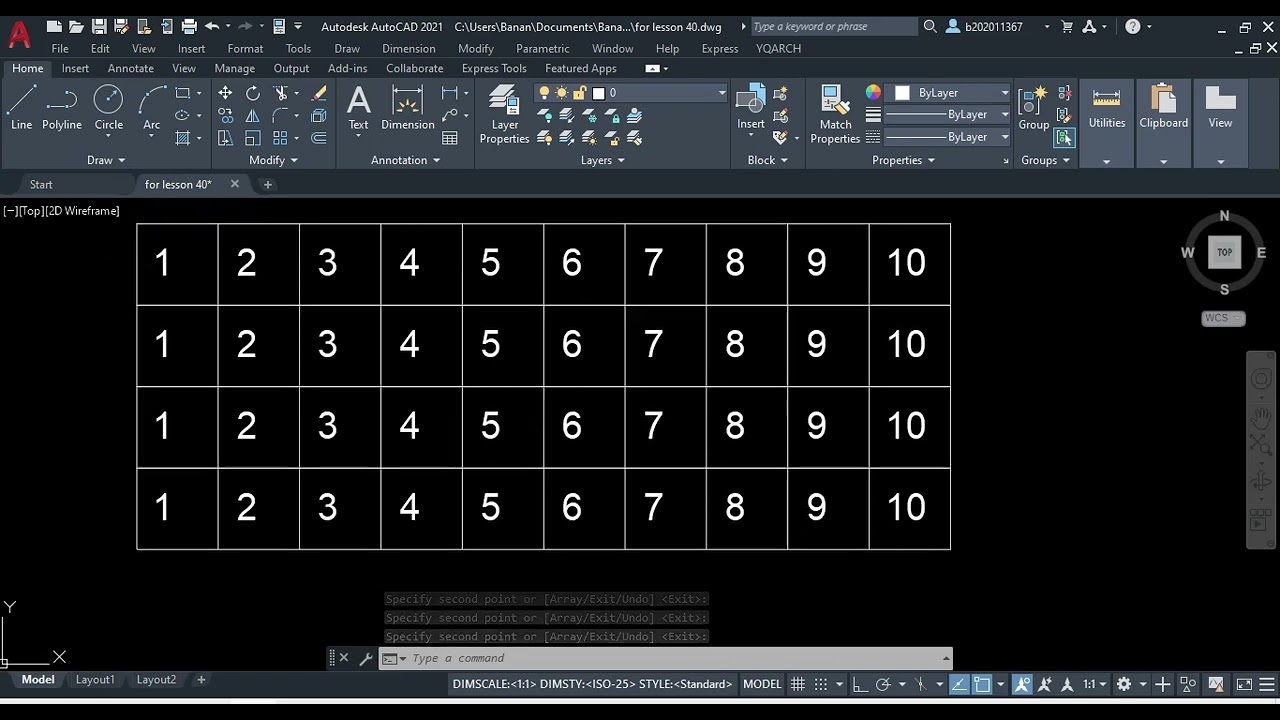Image resolution: width=1280 pixels, height=720 pixels.
Task: Click the Rectangular Array tool icon
Action: tap(281, 138)
